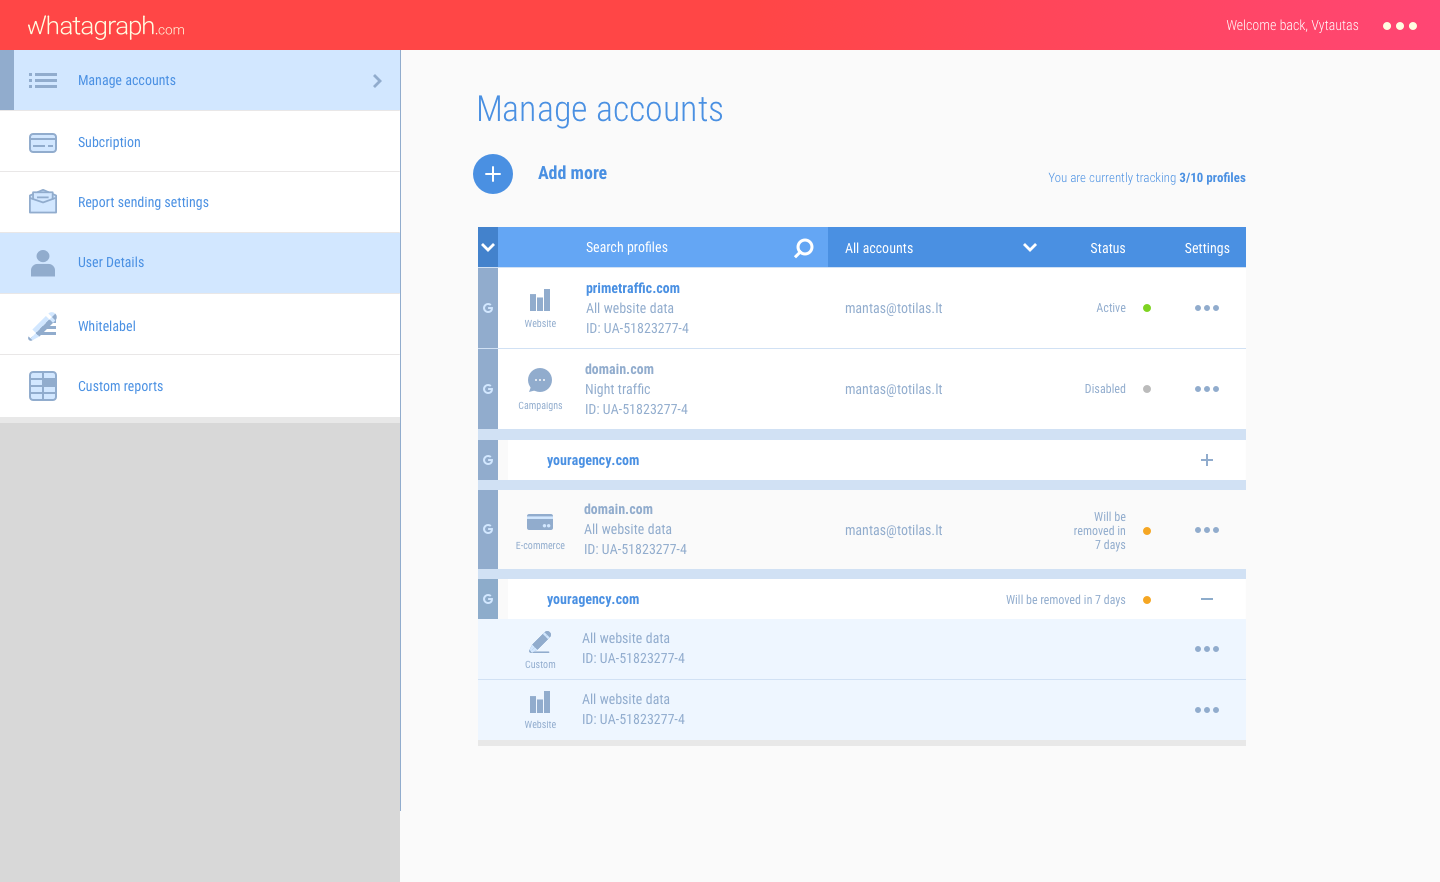Screen dimensions: 1440x882
Task: Click mantas@totilas.lt in Night traffic row
Action: coord(894,389)
